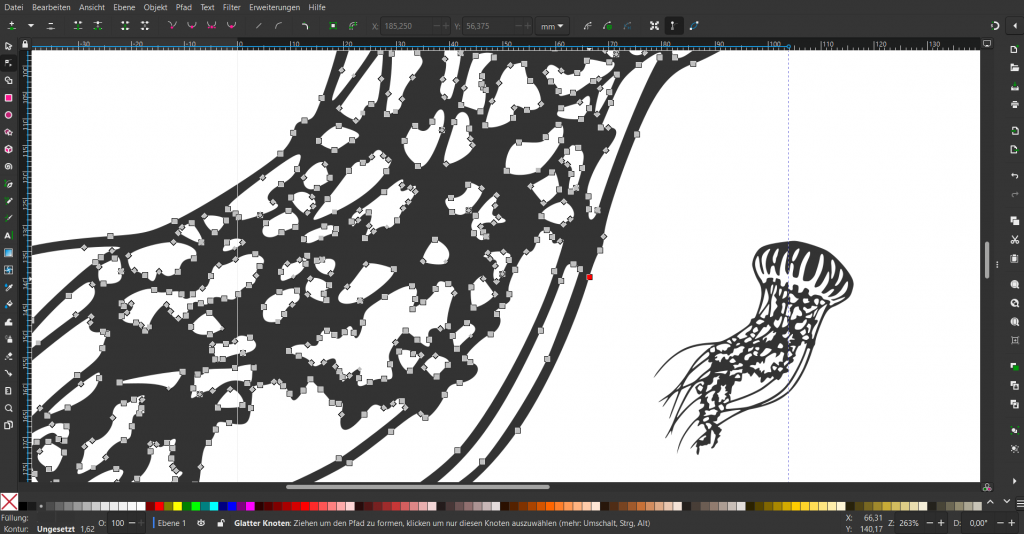Expand the insert node options arrow
This screenshot has height=534, width=1024.
(x=30, y=25)
